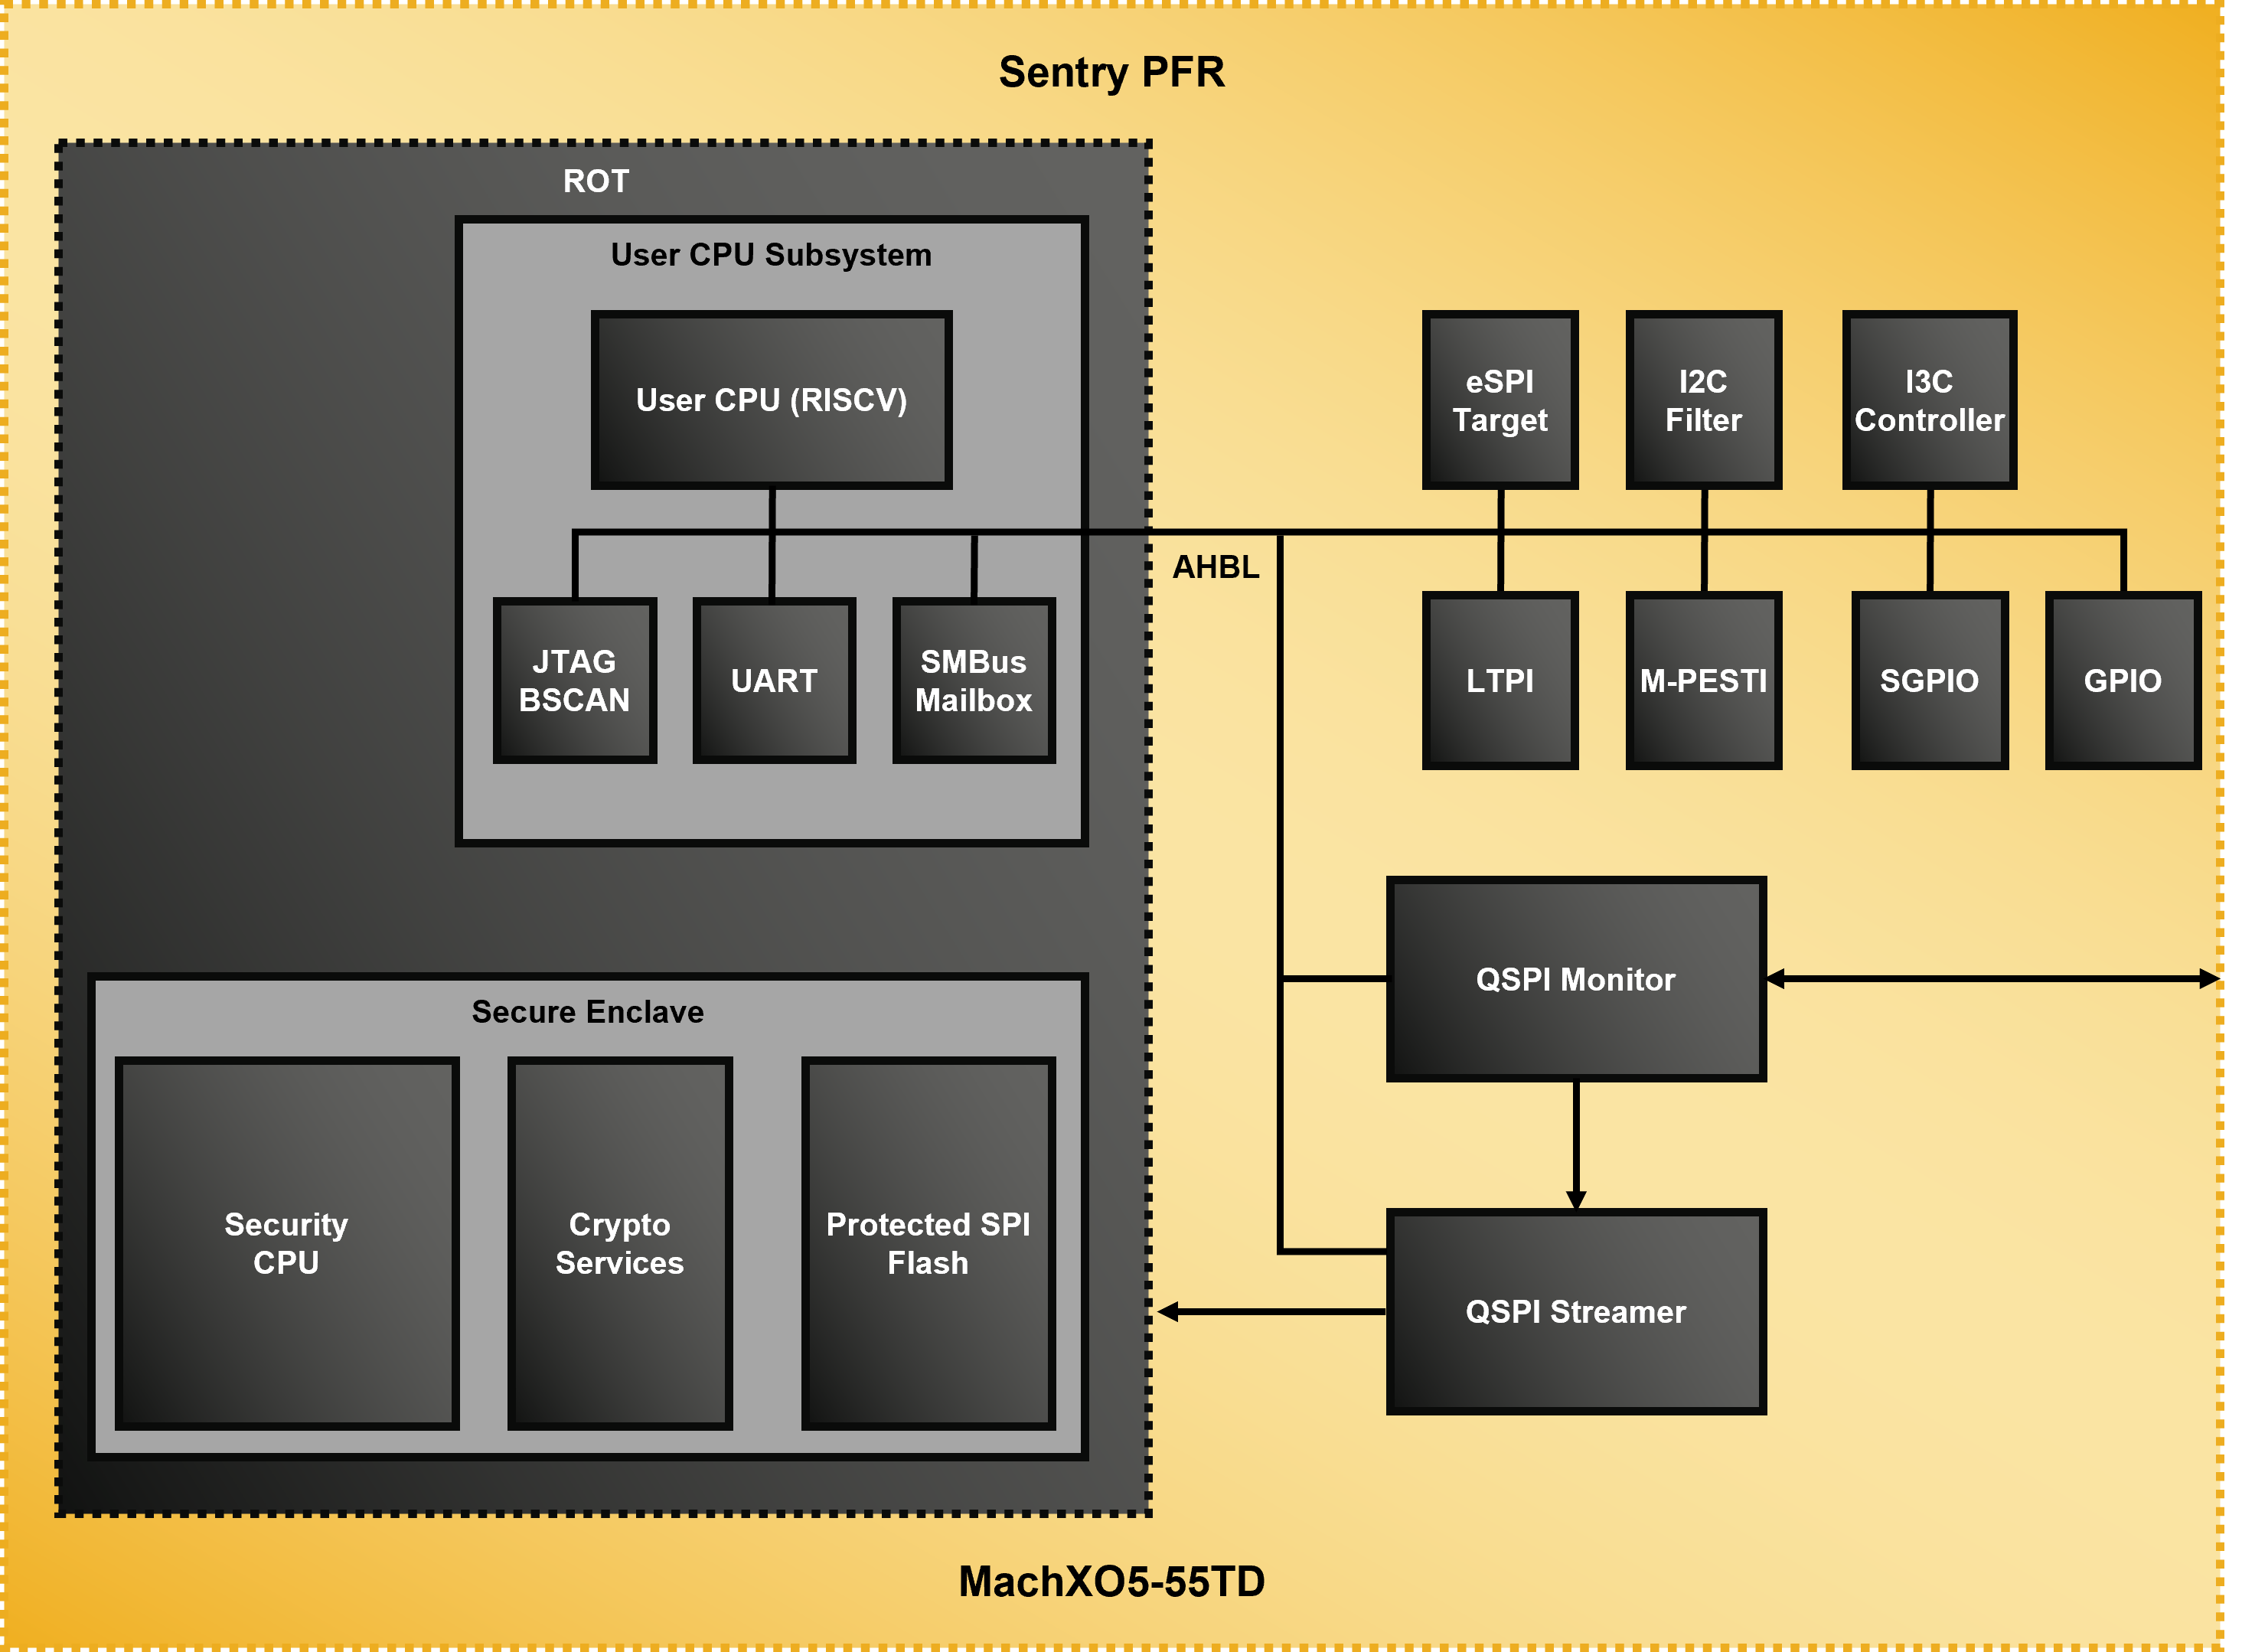This screenshot has width=2242, height=1652.
Task: Click the Crypto Services block
Action: [x=619, y=1243]
